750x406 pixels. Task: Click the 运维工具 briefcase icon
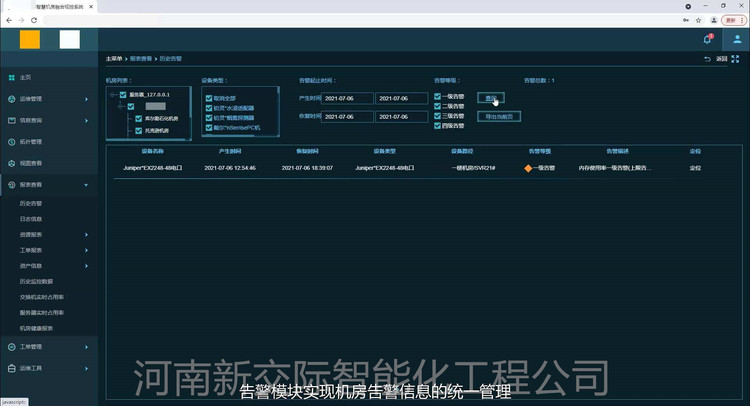point(11,368)
